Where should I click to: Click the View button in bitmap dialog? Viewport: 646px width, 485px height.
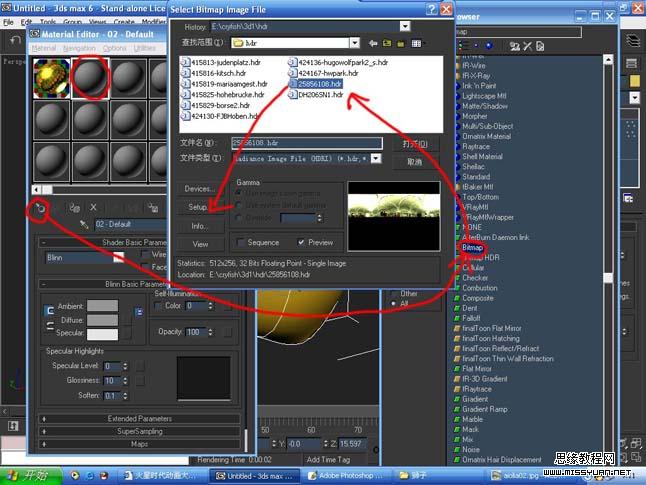(x=200, y=244)
